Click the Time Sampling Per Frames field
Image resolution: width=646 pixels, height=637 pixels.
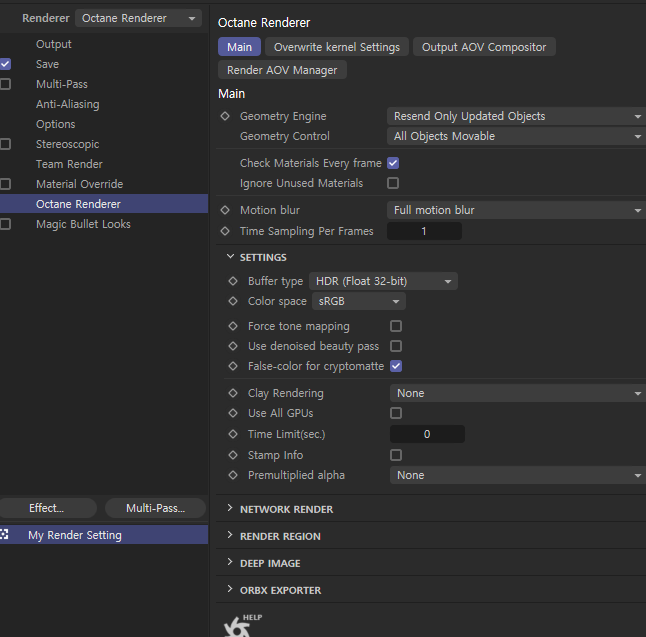[424, 231]
